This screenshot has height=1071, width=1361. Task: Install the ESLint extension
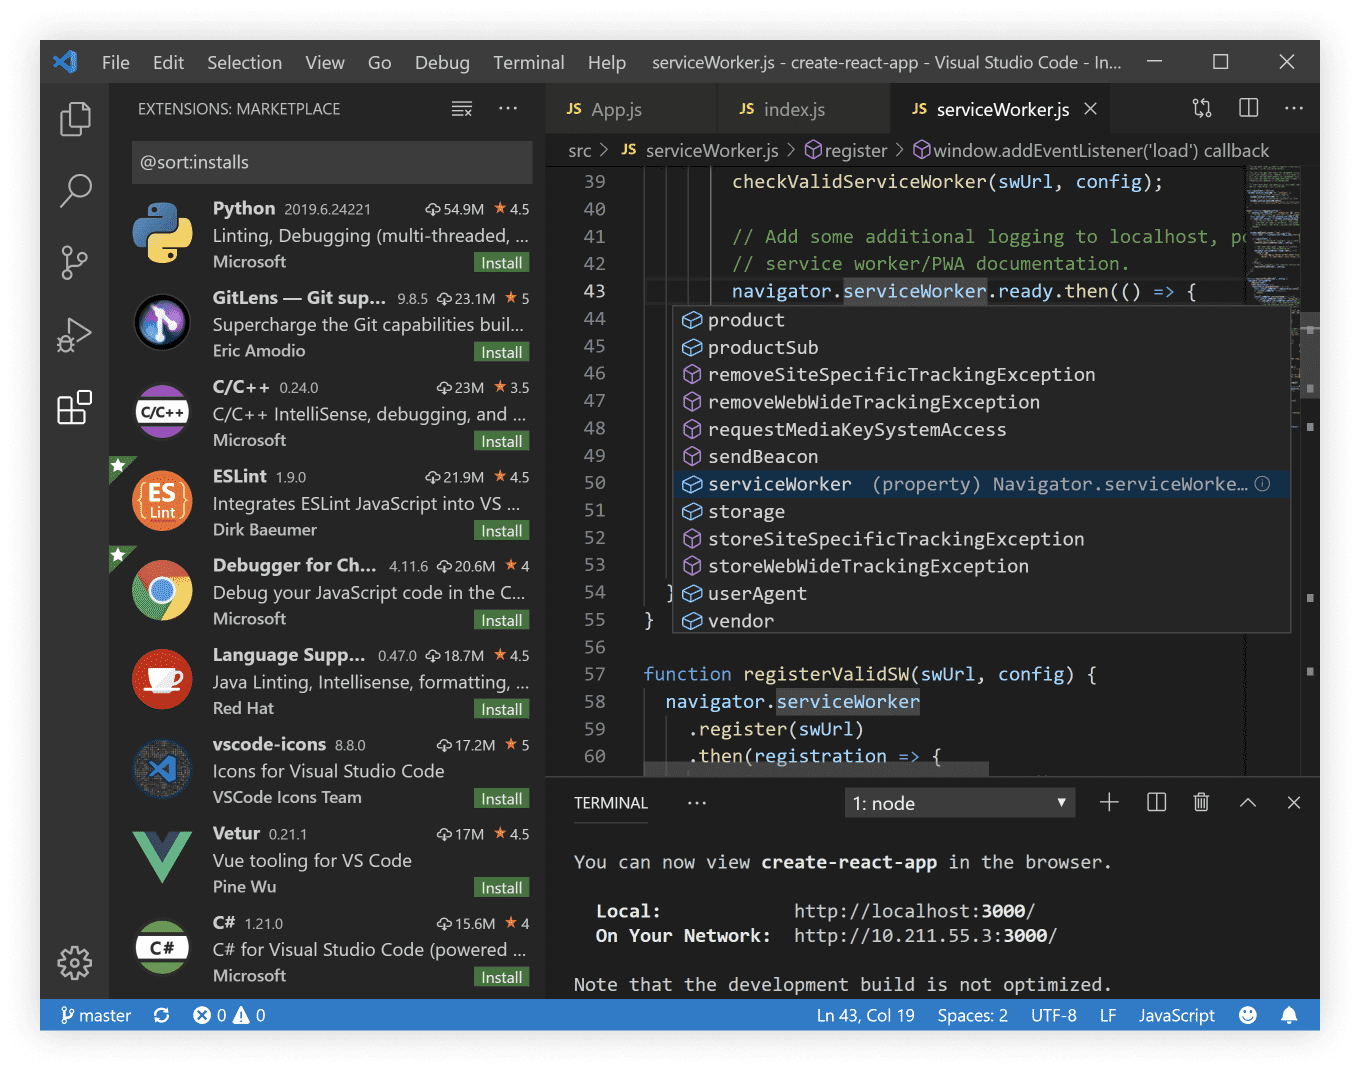pos(501,530)
